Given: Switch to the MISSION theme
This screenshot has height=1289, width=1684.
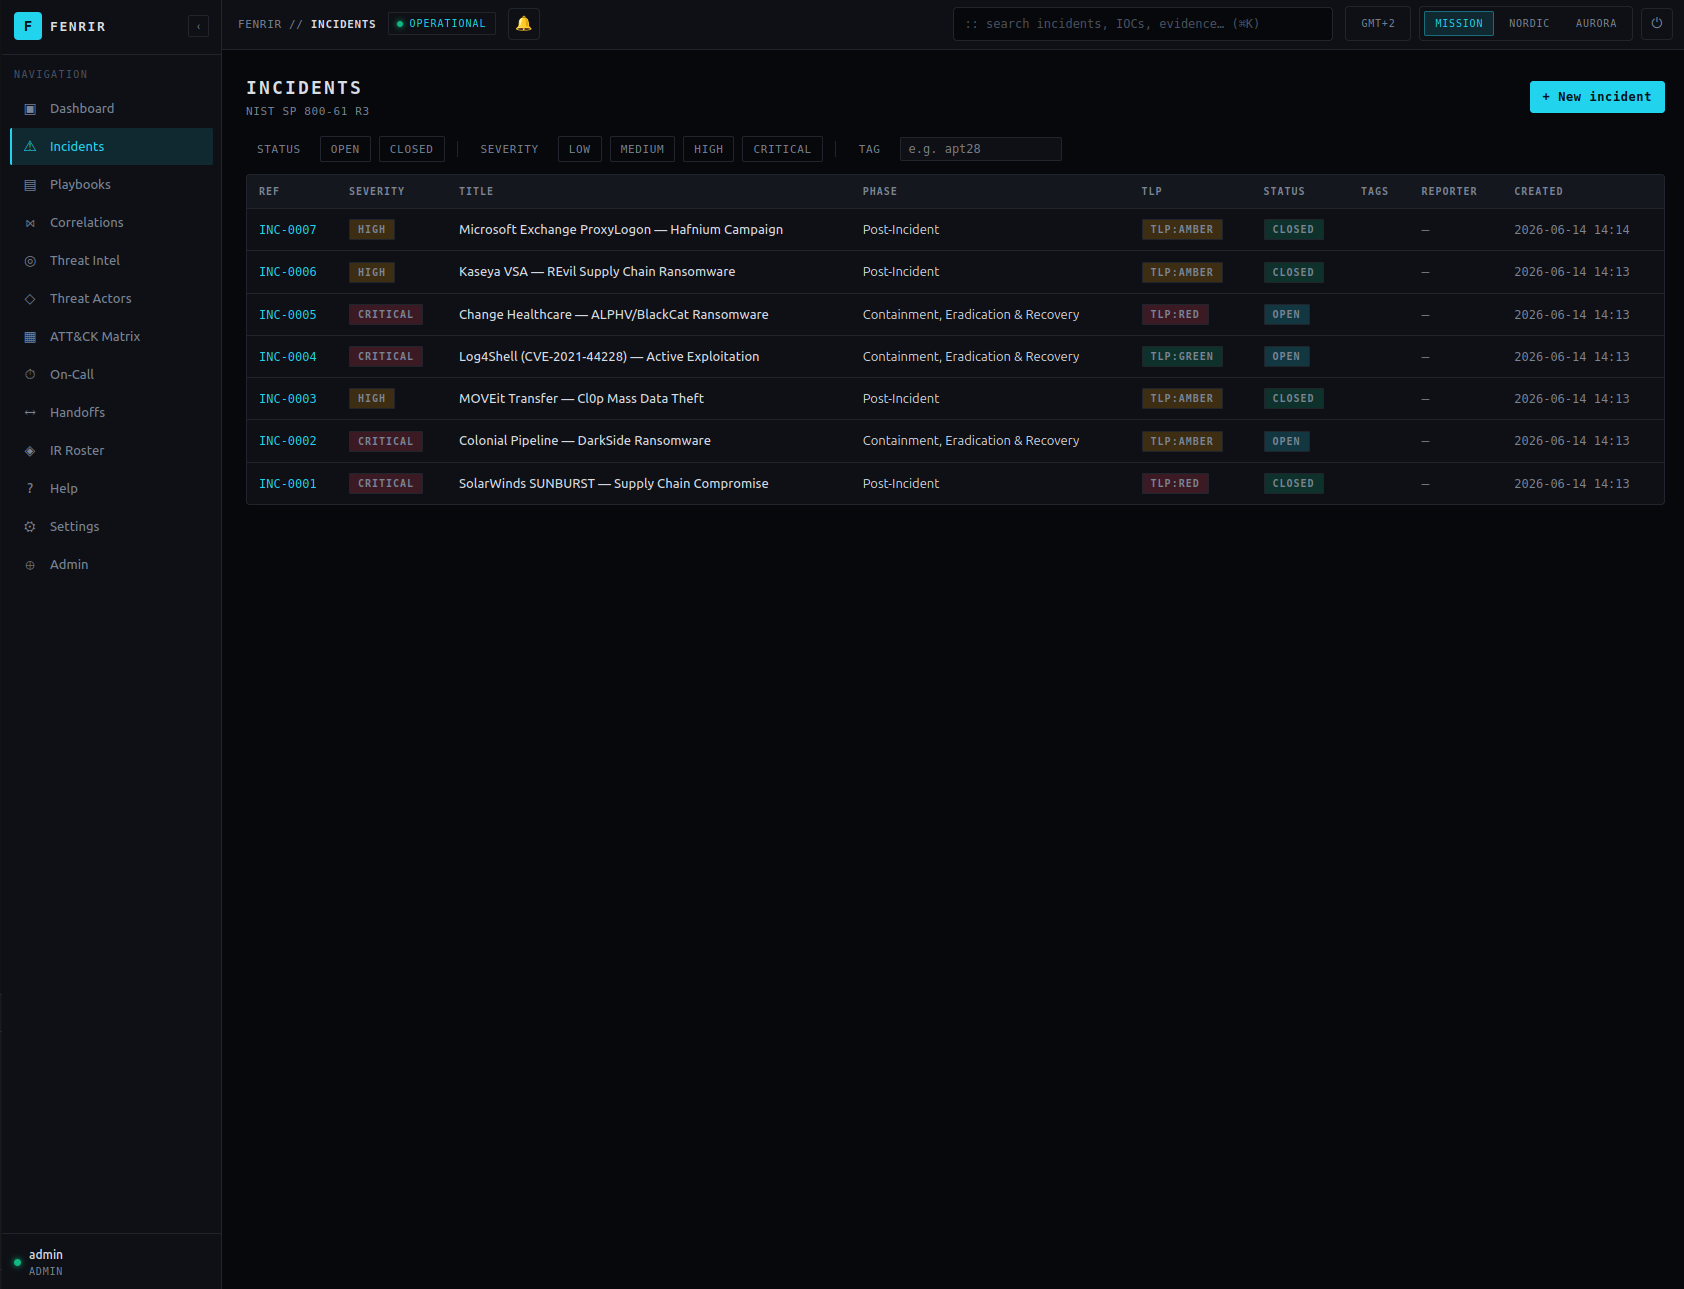Looking at the screenshot, I should pyautogui.click(x=1458, y=23).
